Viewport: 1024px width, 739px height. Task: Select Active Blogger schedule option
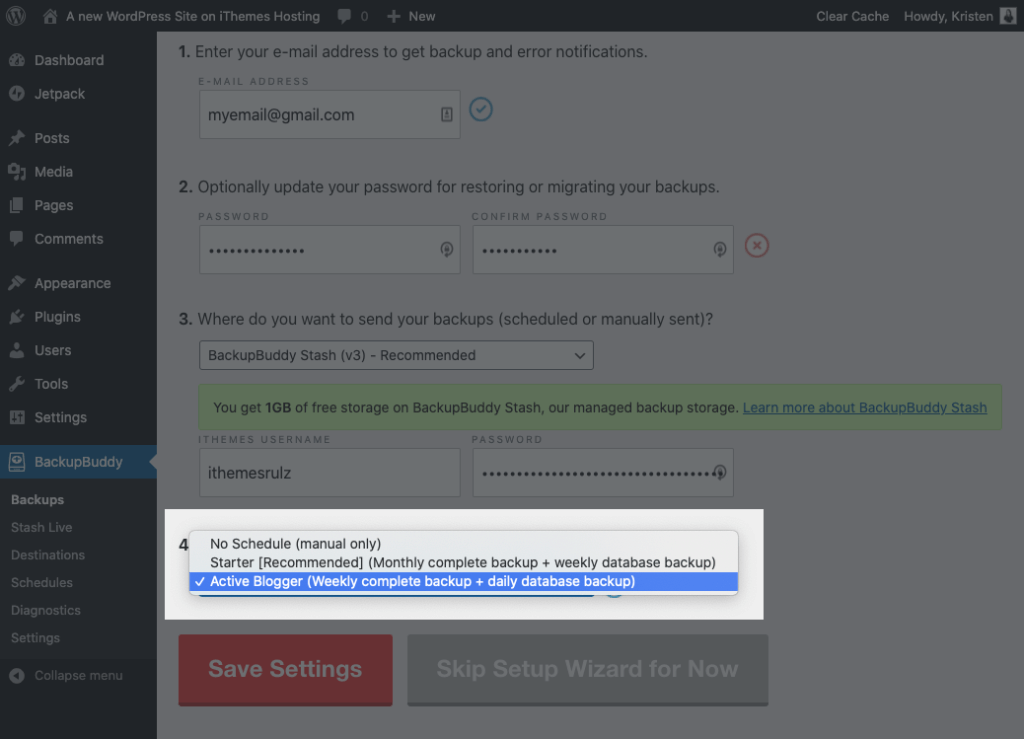pos(464,581)
